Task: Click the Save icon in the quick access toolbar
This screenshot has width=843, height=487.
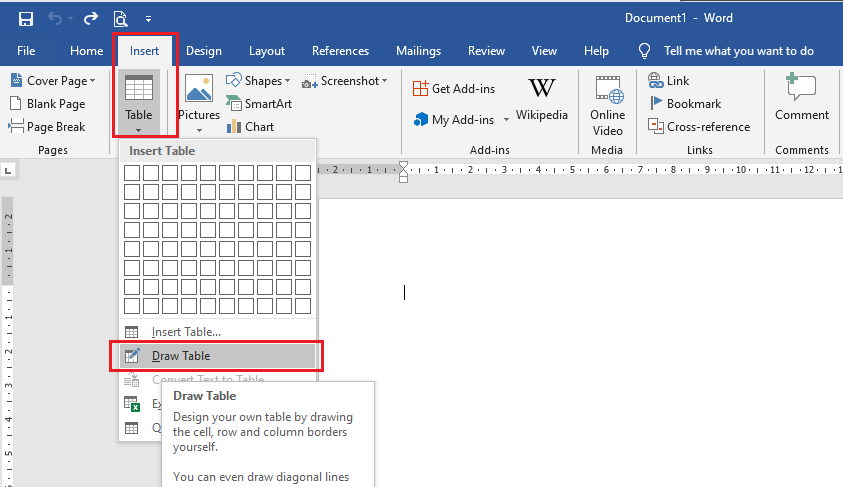Action: pyautogui.click(x=26, y=19)
